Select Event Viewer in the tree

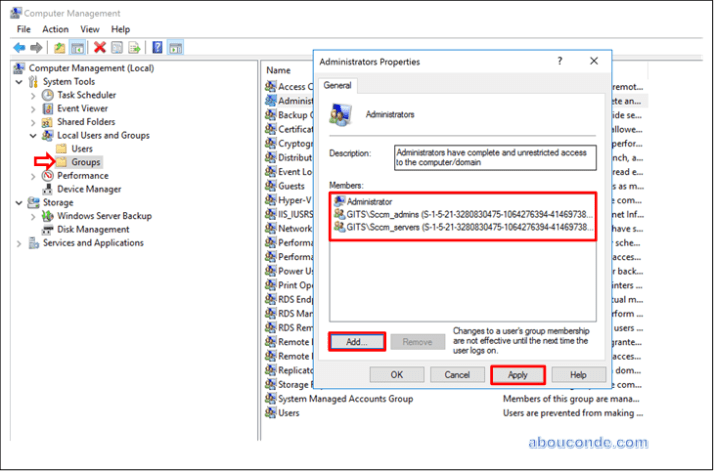point(82,108)
